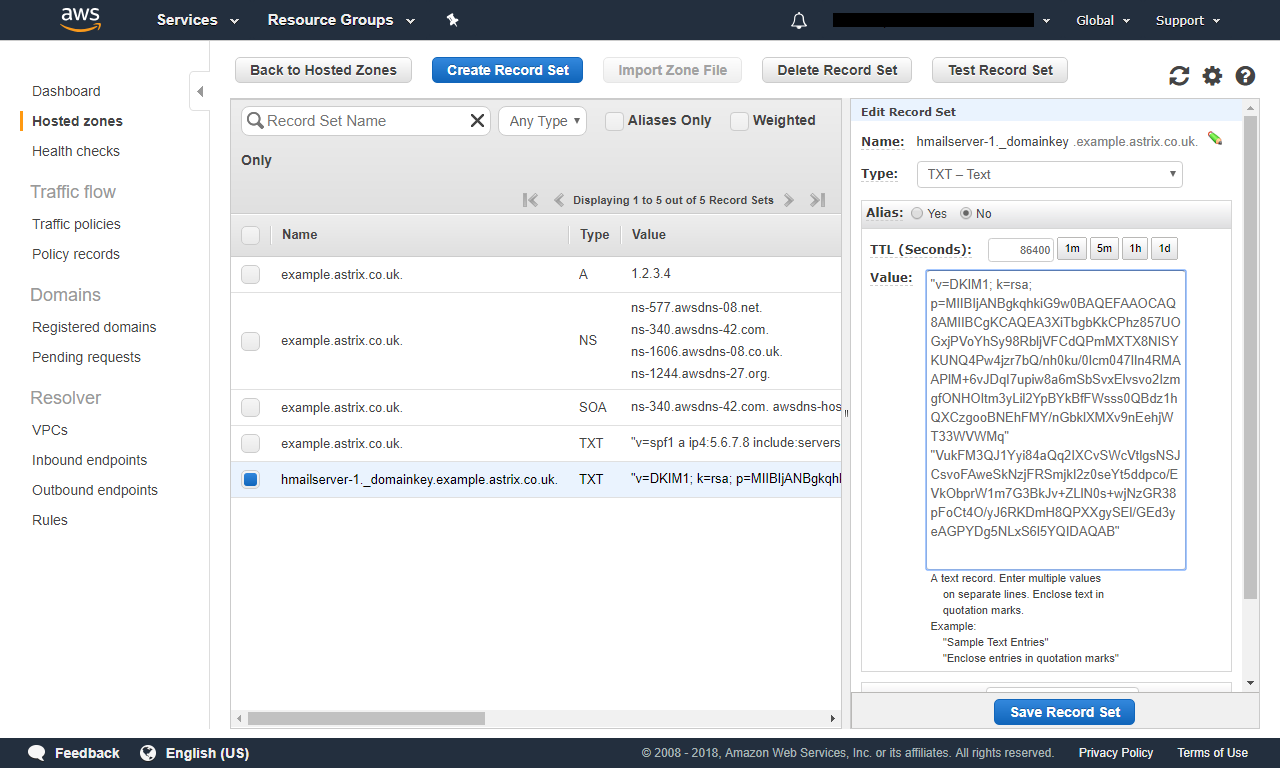
Task: Click the horizontal scrollbar of record list
Action: coord(366,718)
